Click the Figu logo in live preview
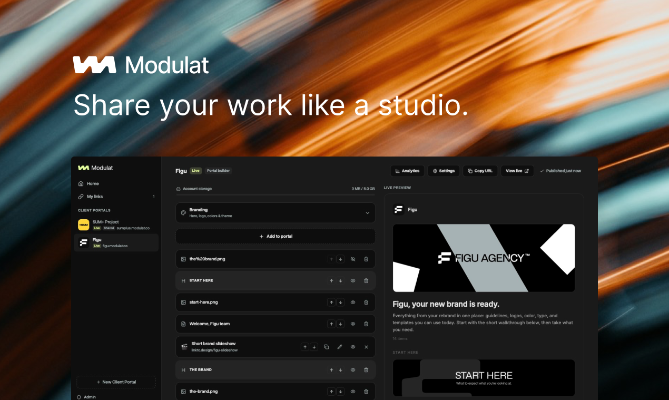Image resolution: width=669 pixels, height=400 pixels. coord(398,209)
